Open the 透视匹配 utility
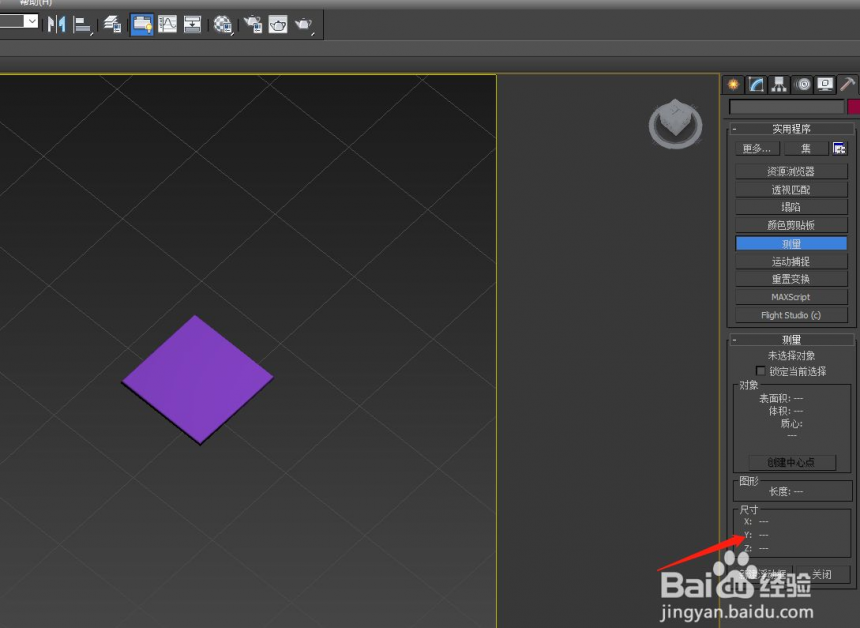This screenshot has width=860, height=628. coord(791,189)
